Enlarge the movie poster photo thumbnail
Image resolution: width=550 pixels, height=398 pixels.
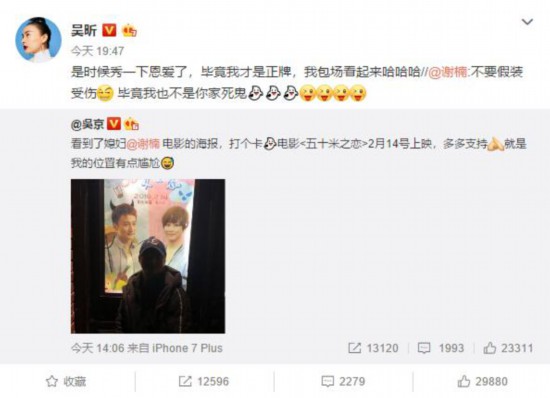click(148, 256)
